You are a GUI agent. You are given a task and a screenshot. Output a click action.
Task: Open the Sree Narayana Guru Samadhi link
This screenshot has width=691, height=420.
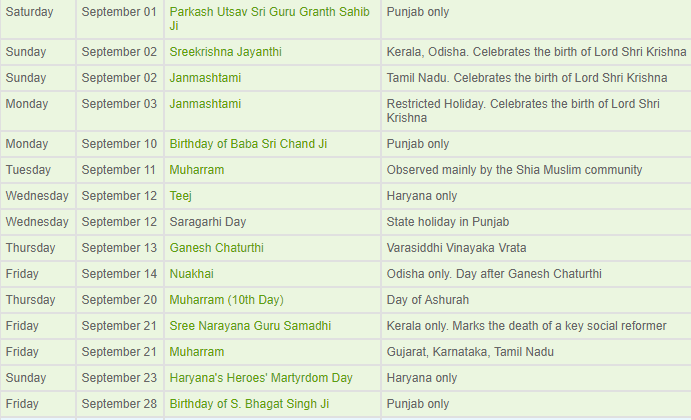[x=250, y=326]
